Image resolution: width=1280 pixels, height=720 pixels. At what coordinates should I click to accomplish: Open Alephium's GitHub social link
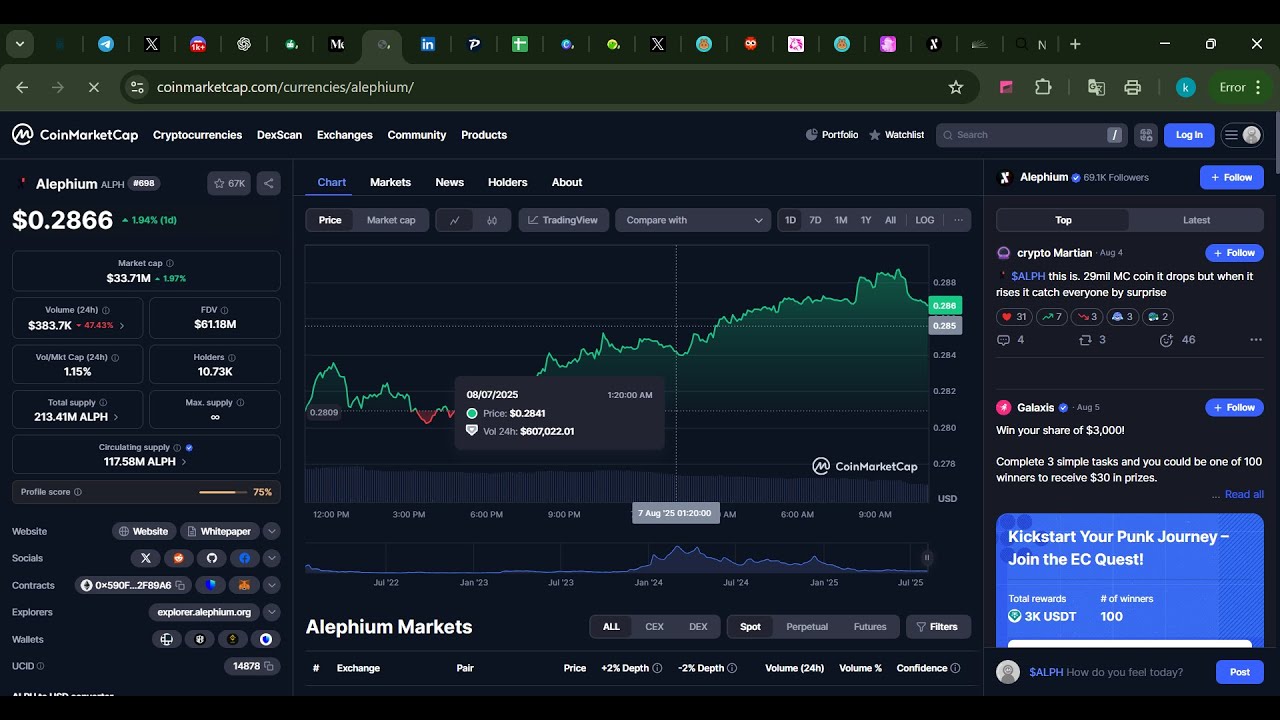coord(211,558)
